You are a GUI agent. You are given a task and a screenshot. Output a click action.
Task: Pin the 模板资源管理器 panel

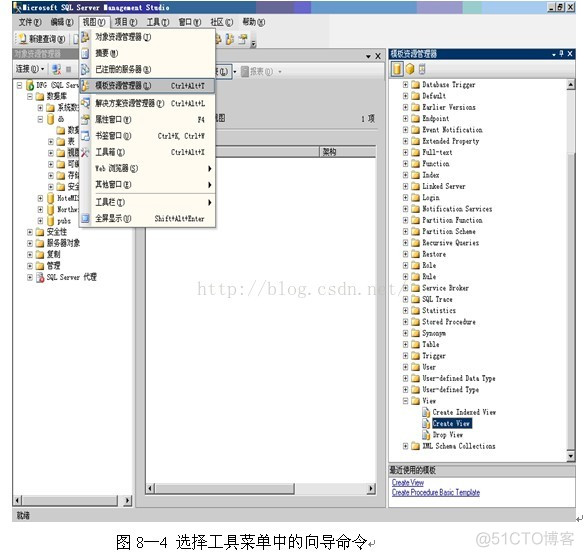pos(561,54)
